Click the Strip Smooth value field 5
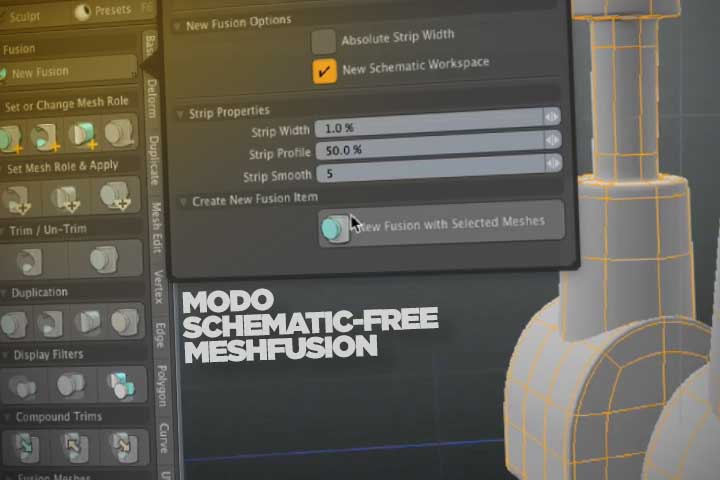720x480 pixels. (432, 168)
